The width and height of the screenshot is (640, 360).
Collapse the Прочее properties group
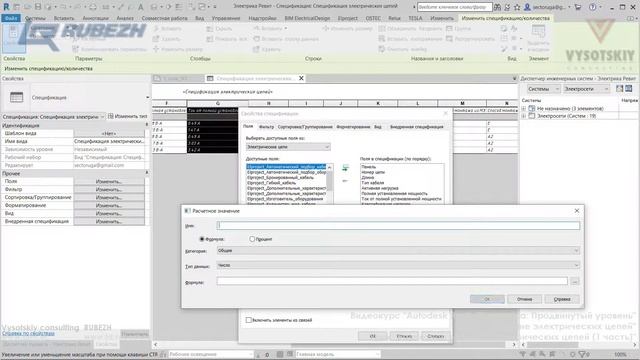[147, 173]
